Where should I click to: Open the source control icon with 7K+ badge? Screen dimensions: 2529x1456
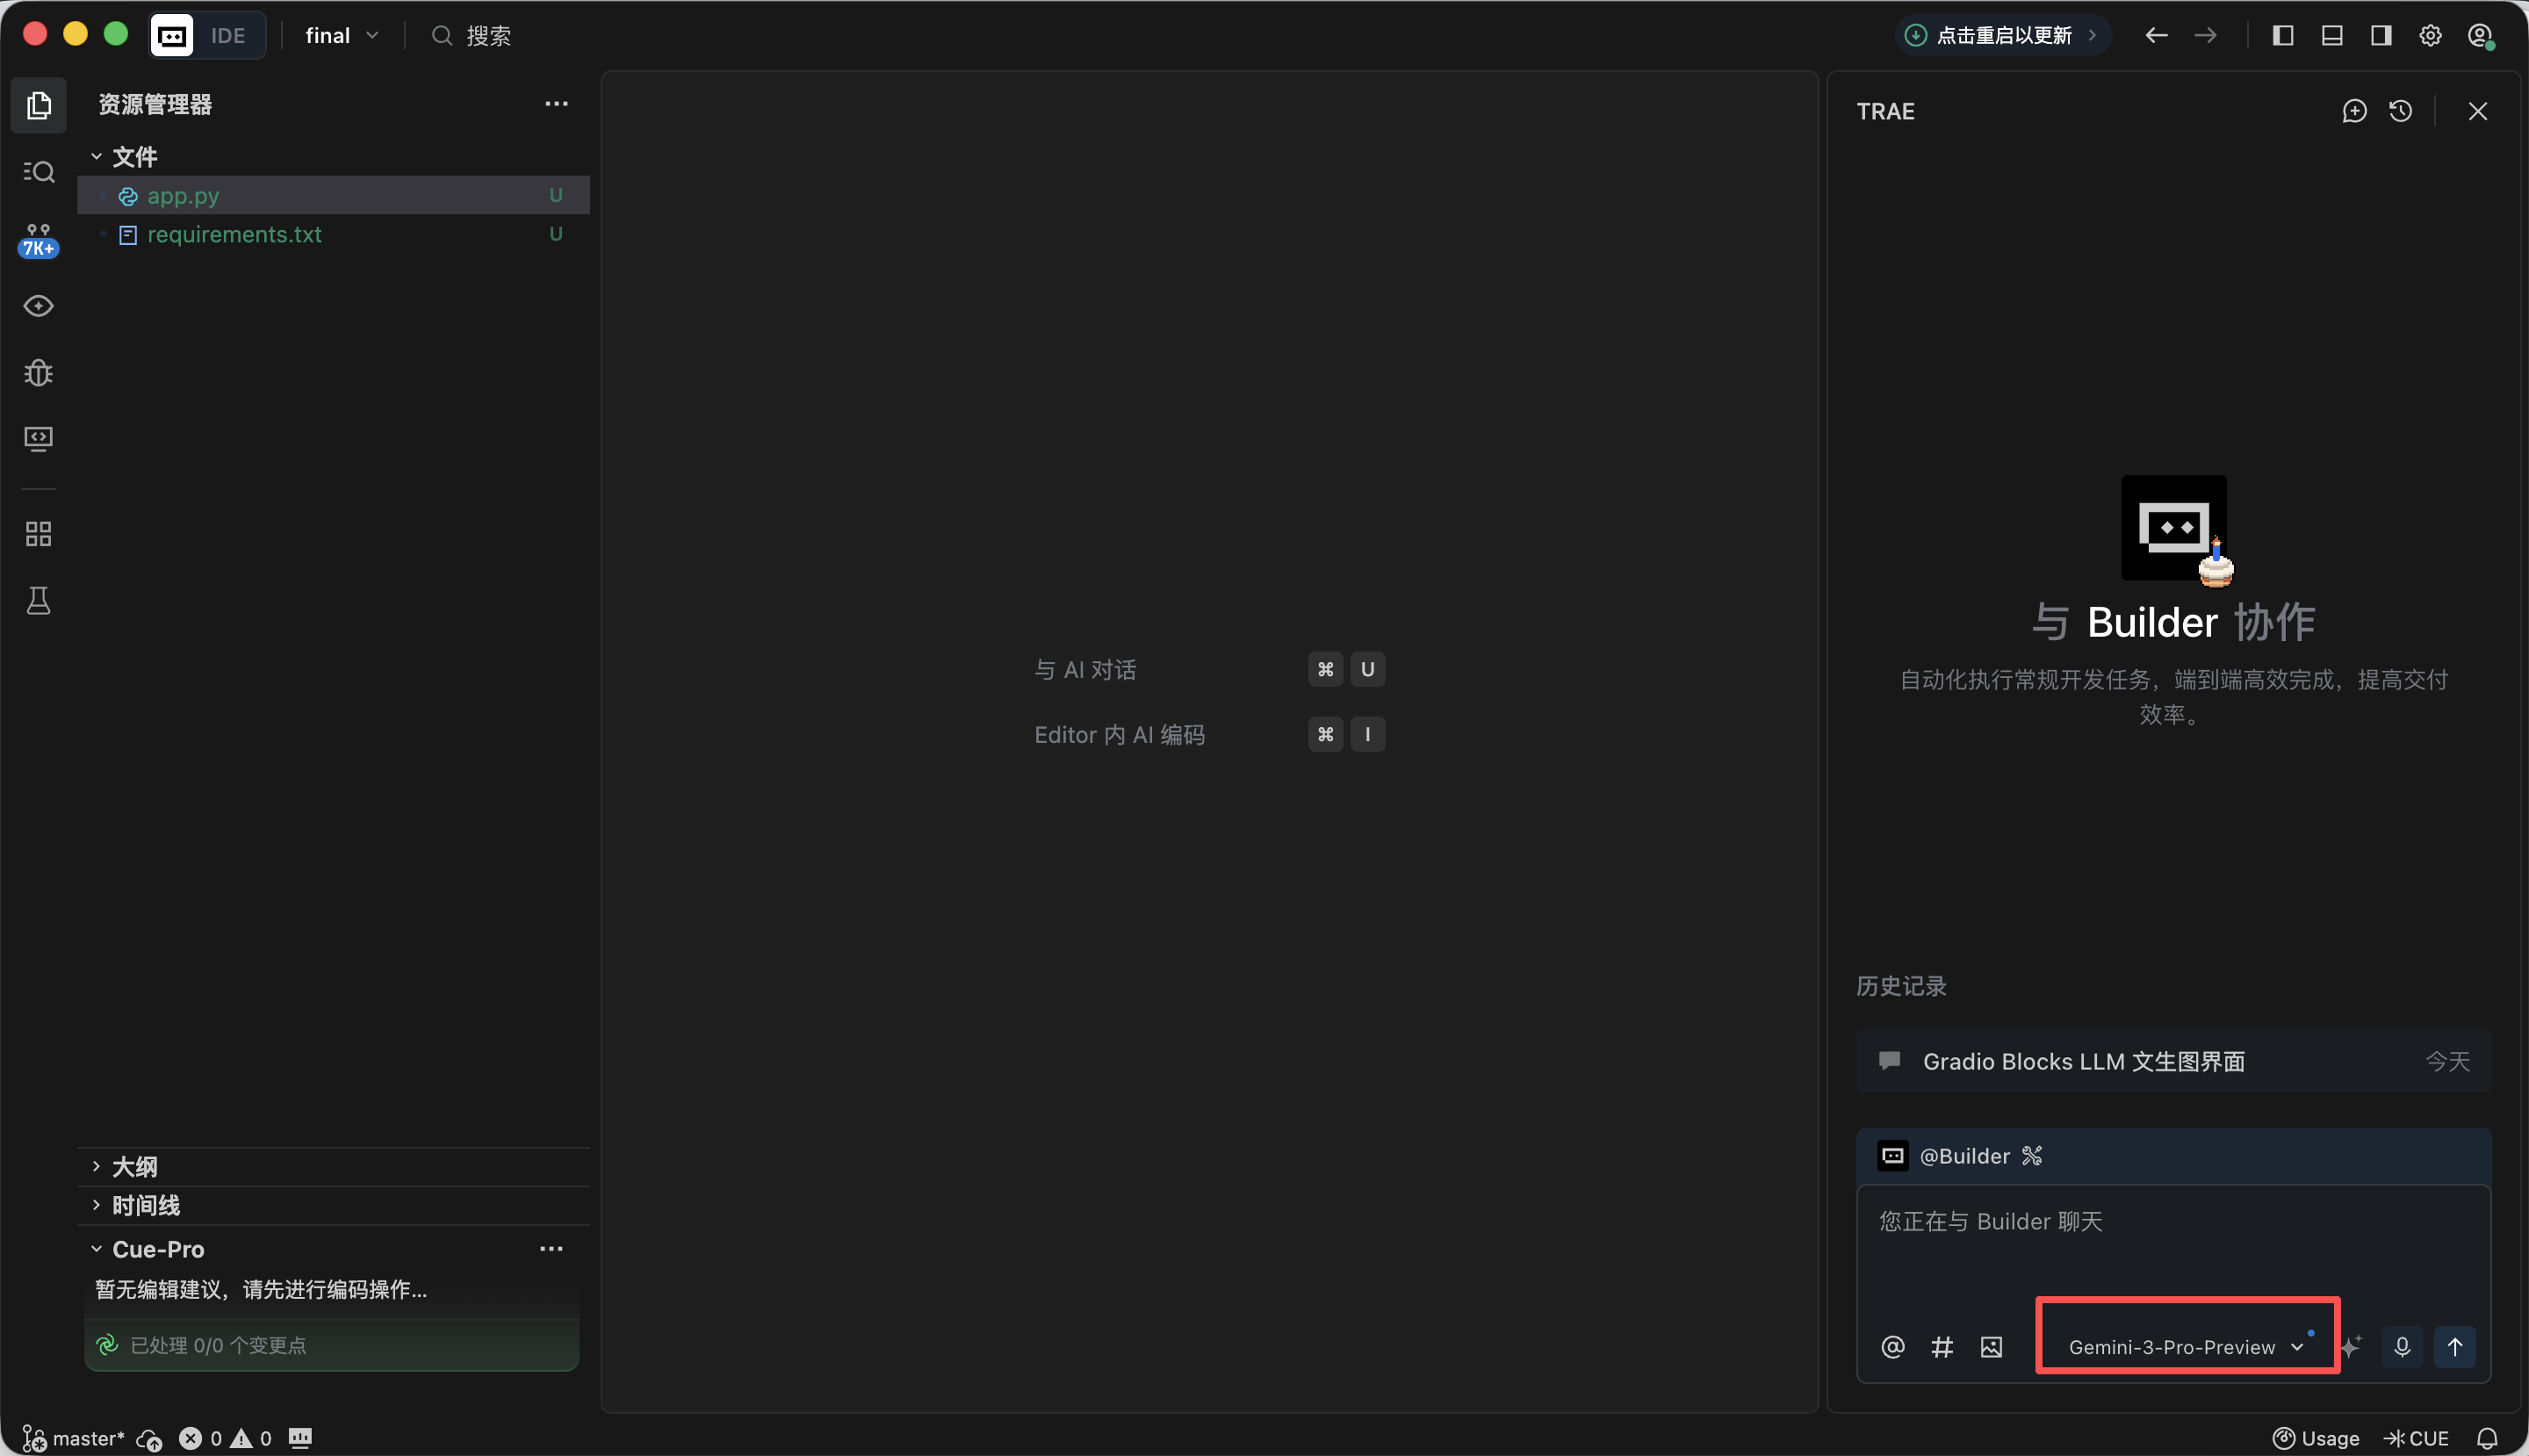click(x=38, y=240)
